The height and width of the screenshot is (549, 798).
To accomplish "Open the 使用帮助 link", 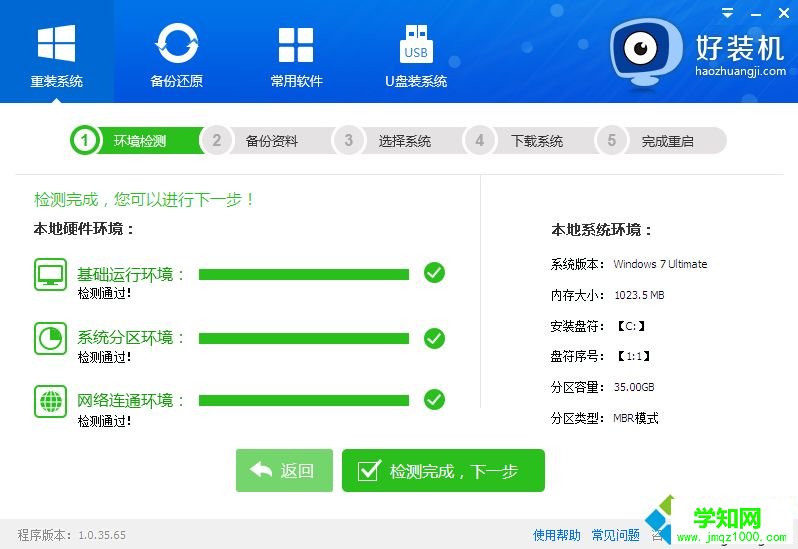I will pos(557,535).
